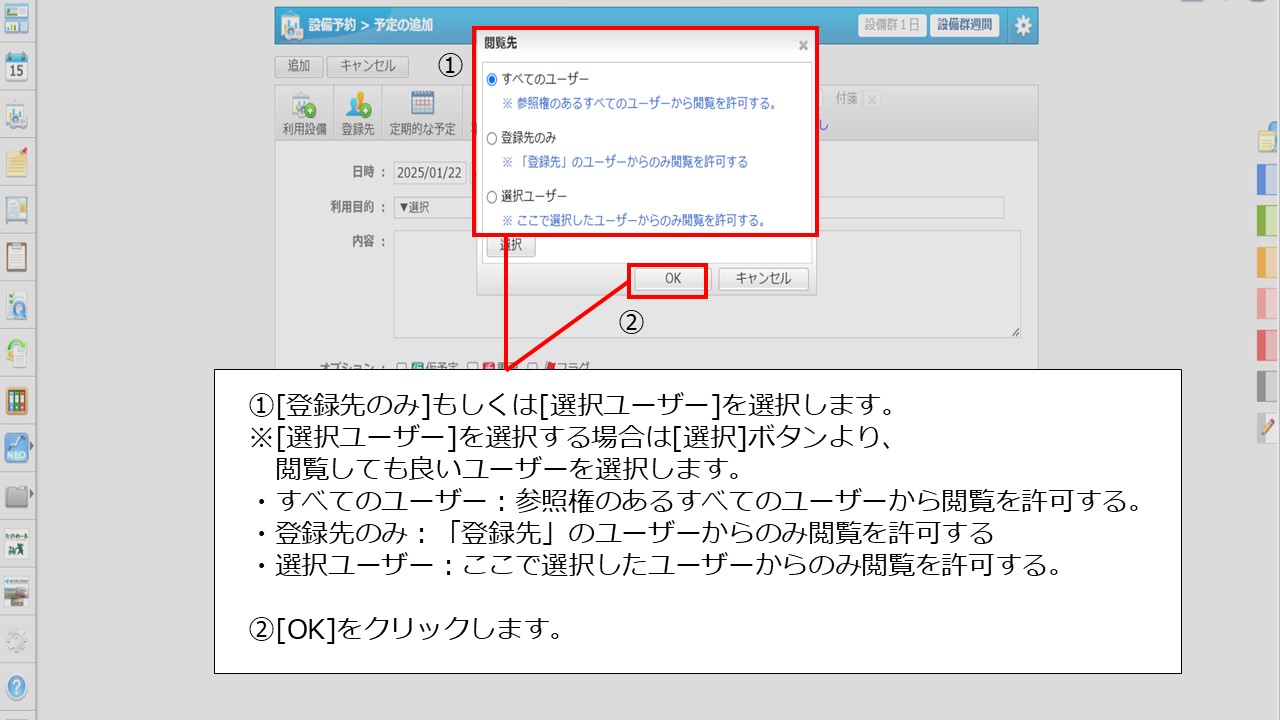Click into the 内容 text area

point(707,284)
